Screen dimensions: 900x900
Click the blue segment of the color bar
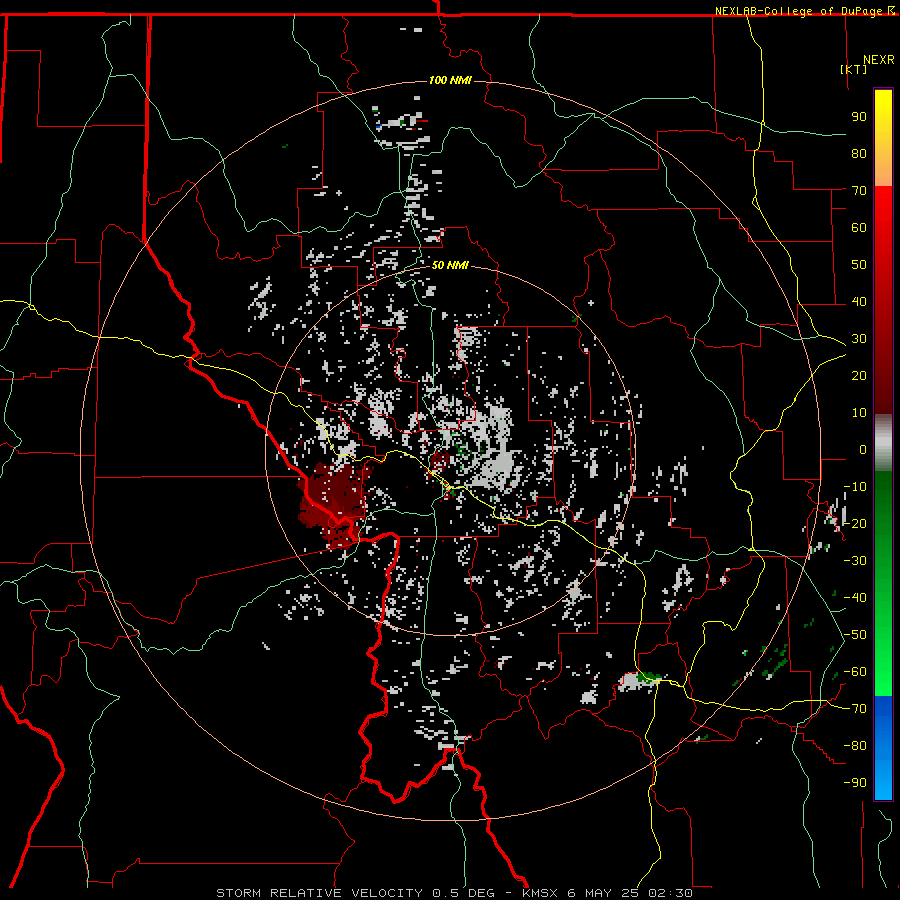point(883,747)
